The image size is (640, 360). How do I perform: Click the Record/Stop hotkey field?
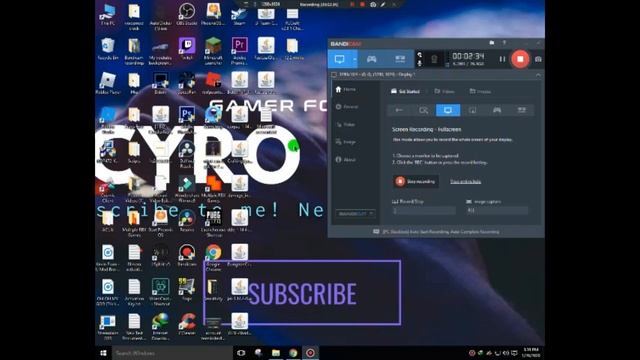point(423,211)
